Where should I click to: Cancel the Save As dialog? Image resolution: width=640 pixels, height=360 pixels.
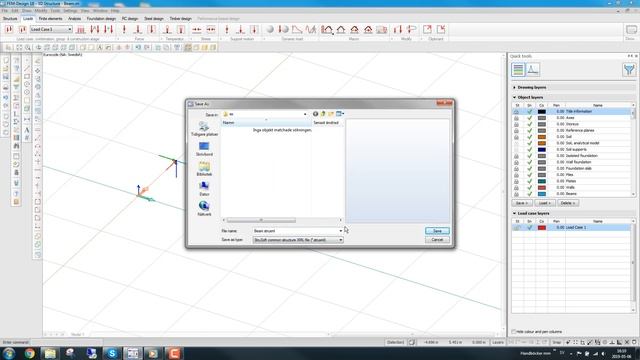click(437, 240)
